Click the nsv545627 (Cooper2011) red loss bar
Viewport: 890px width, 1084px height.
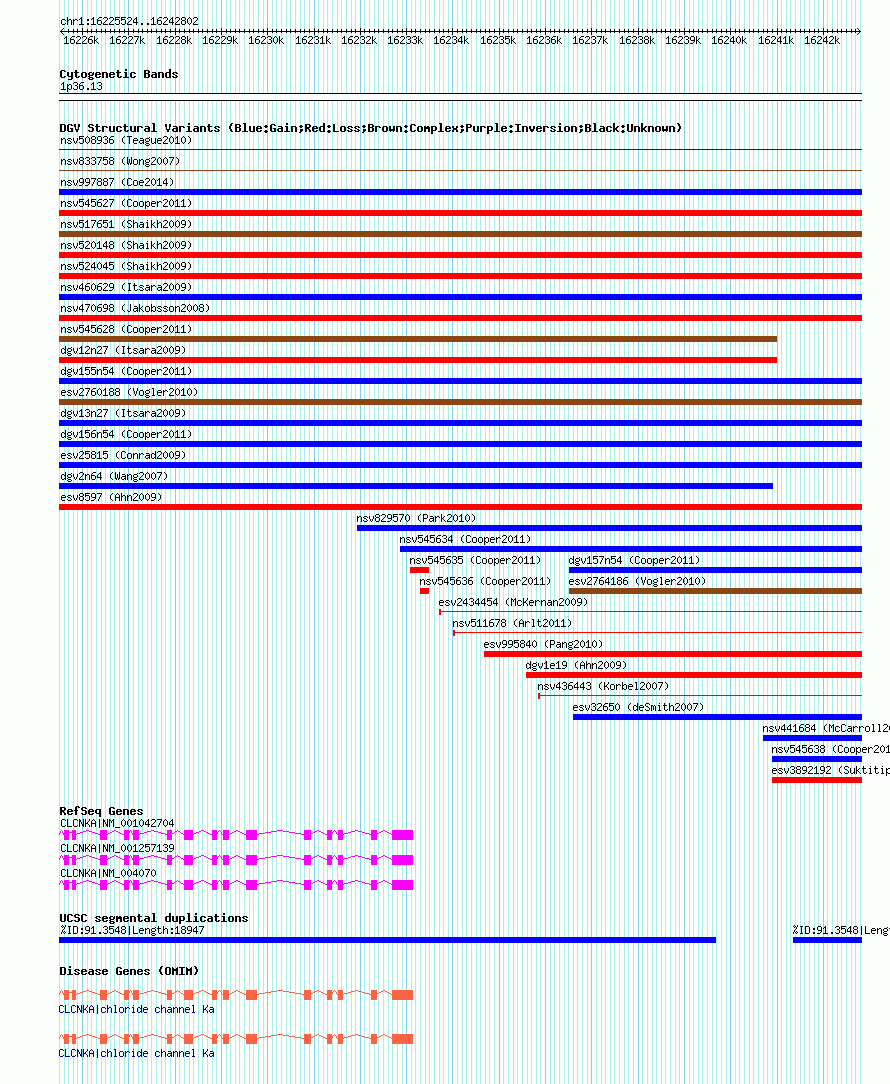(461, 213)
